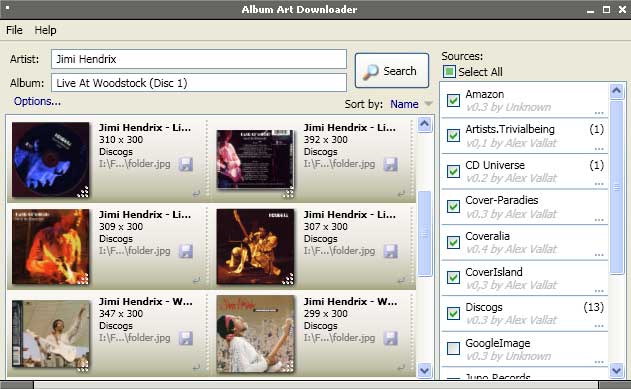
Task: Uncheck the Amazon source checkbox
Action: pos(454,100)
